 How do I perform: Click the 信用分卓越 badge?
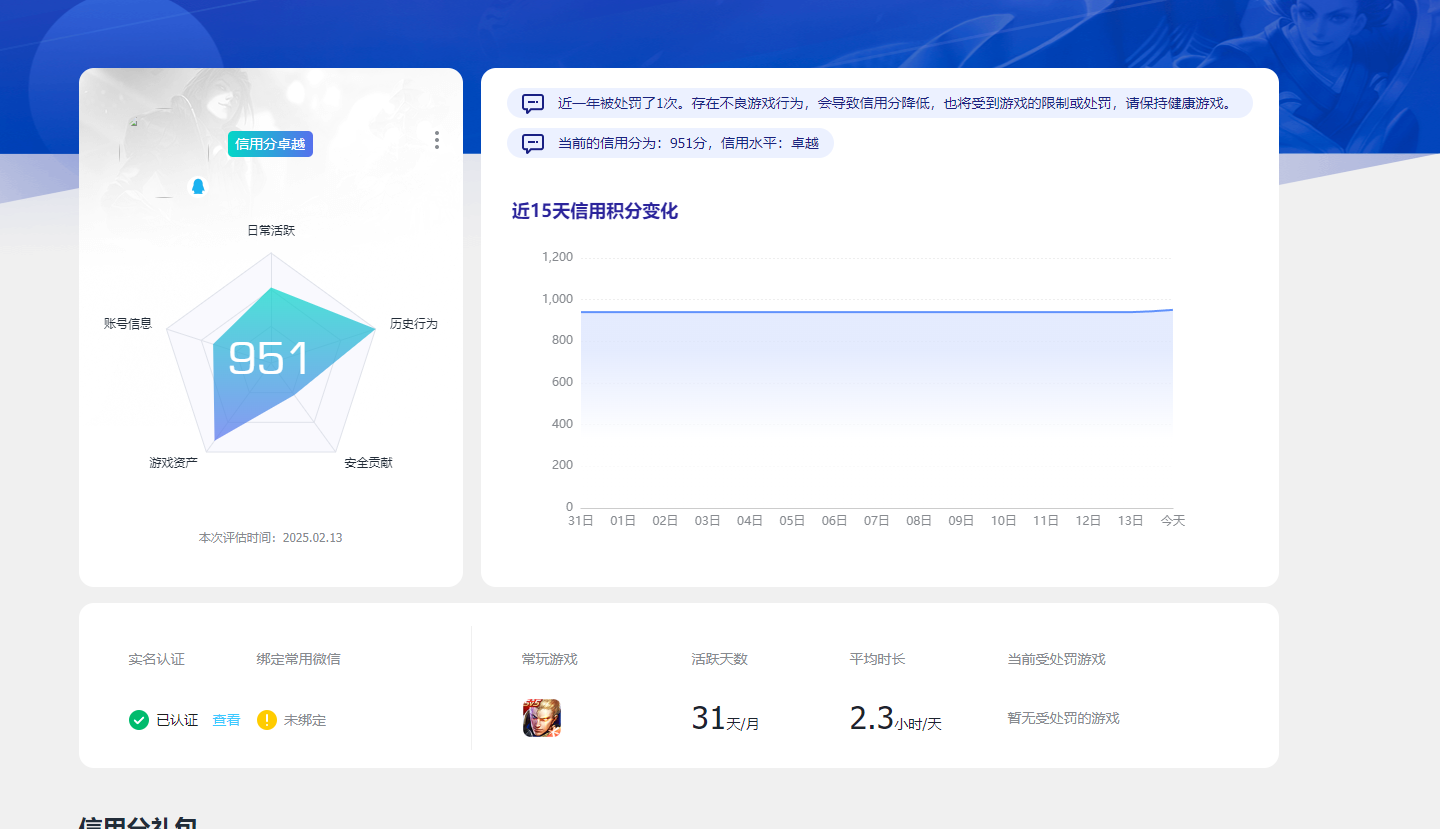click(270, 144)
